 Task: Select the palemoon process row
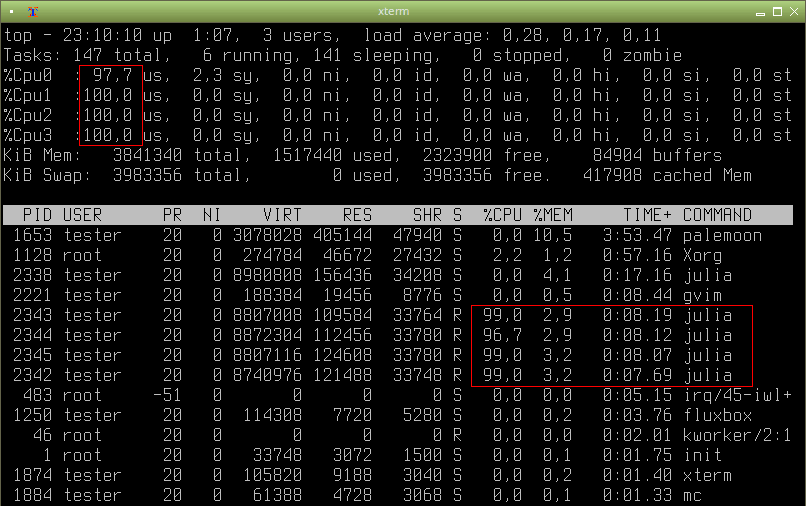coord(398,235)
